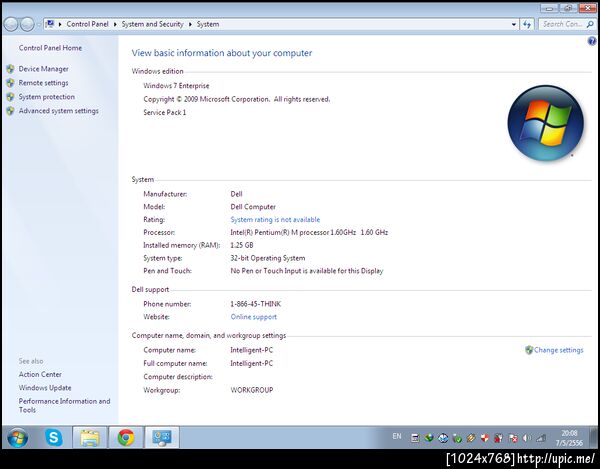Click 'Service Pack 1' text

point(165,112)
